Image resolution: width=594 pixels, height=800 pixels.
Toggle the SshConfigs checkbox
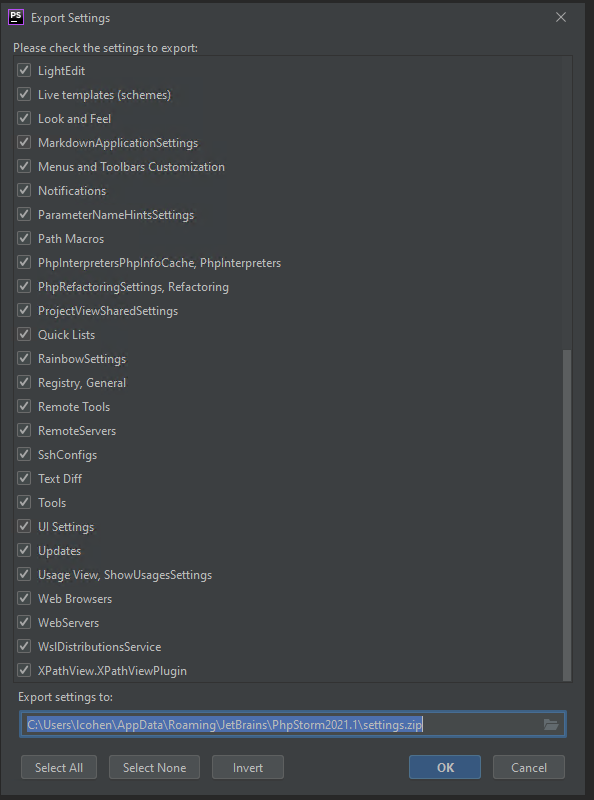(24, 454)
